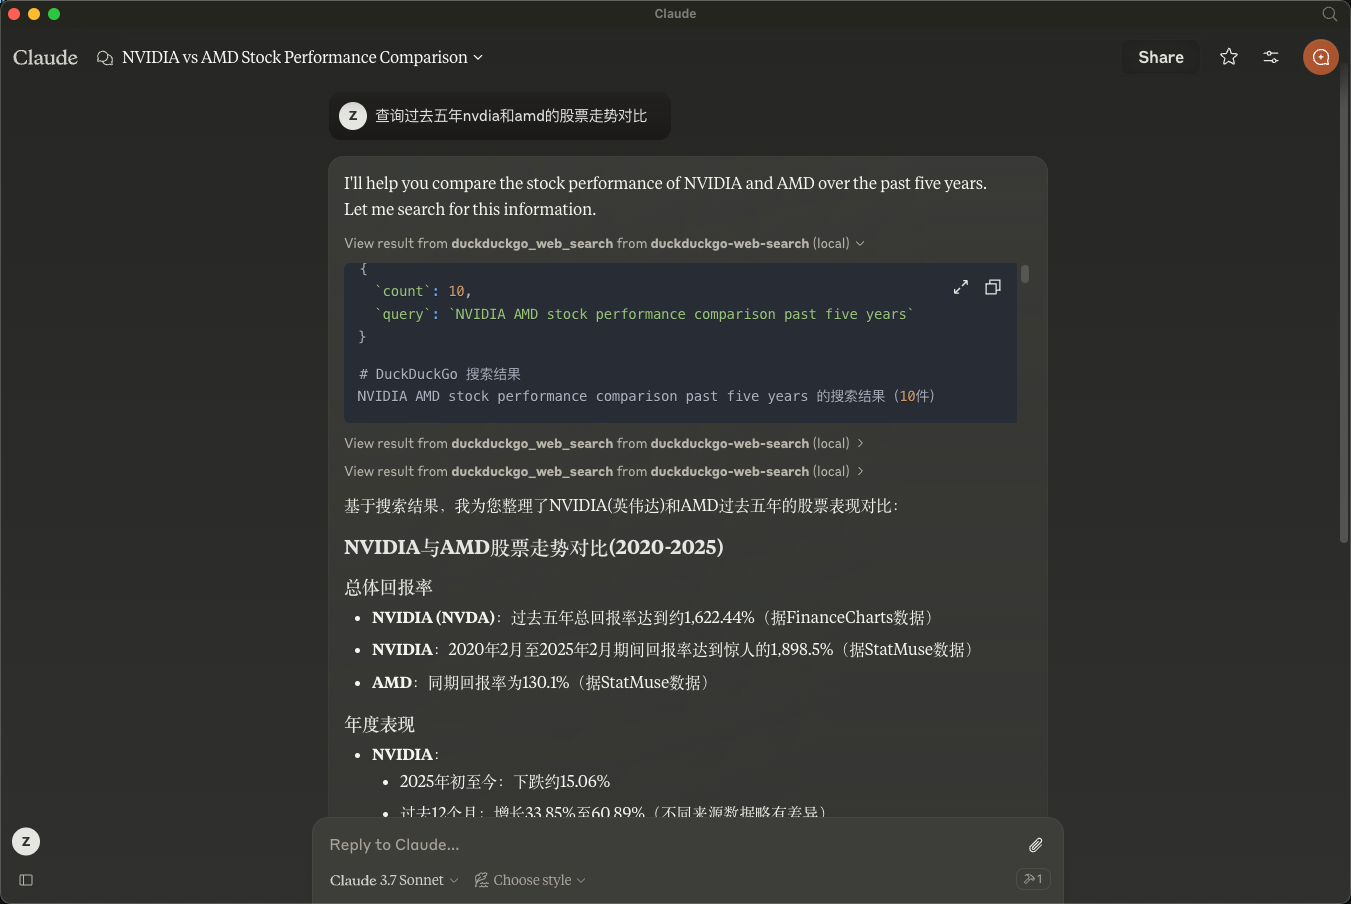Copy the search result code block

[992, 287]
